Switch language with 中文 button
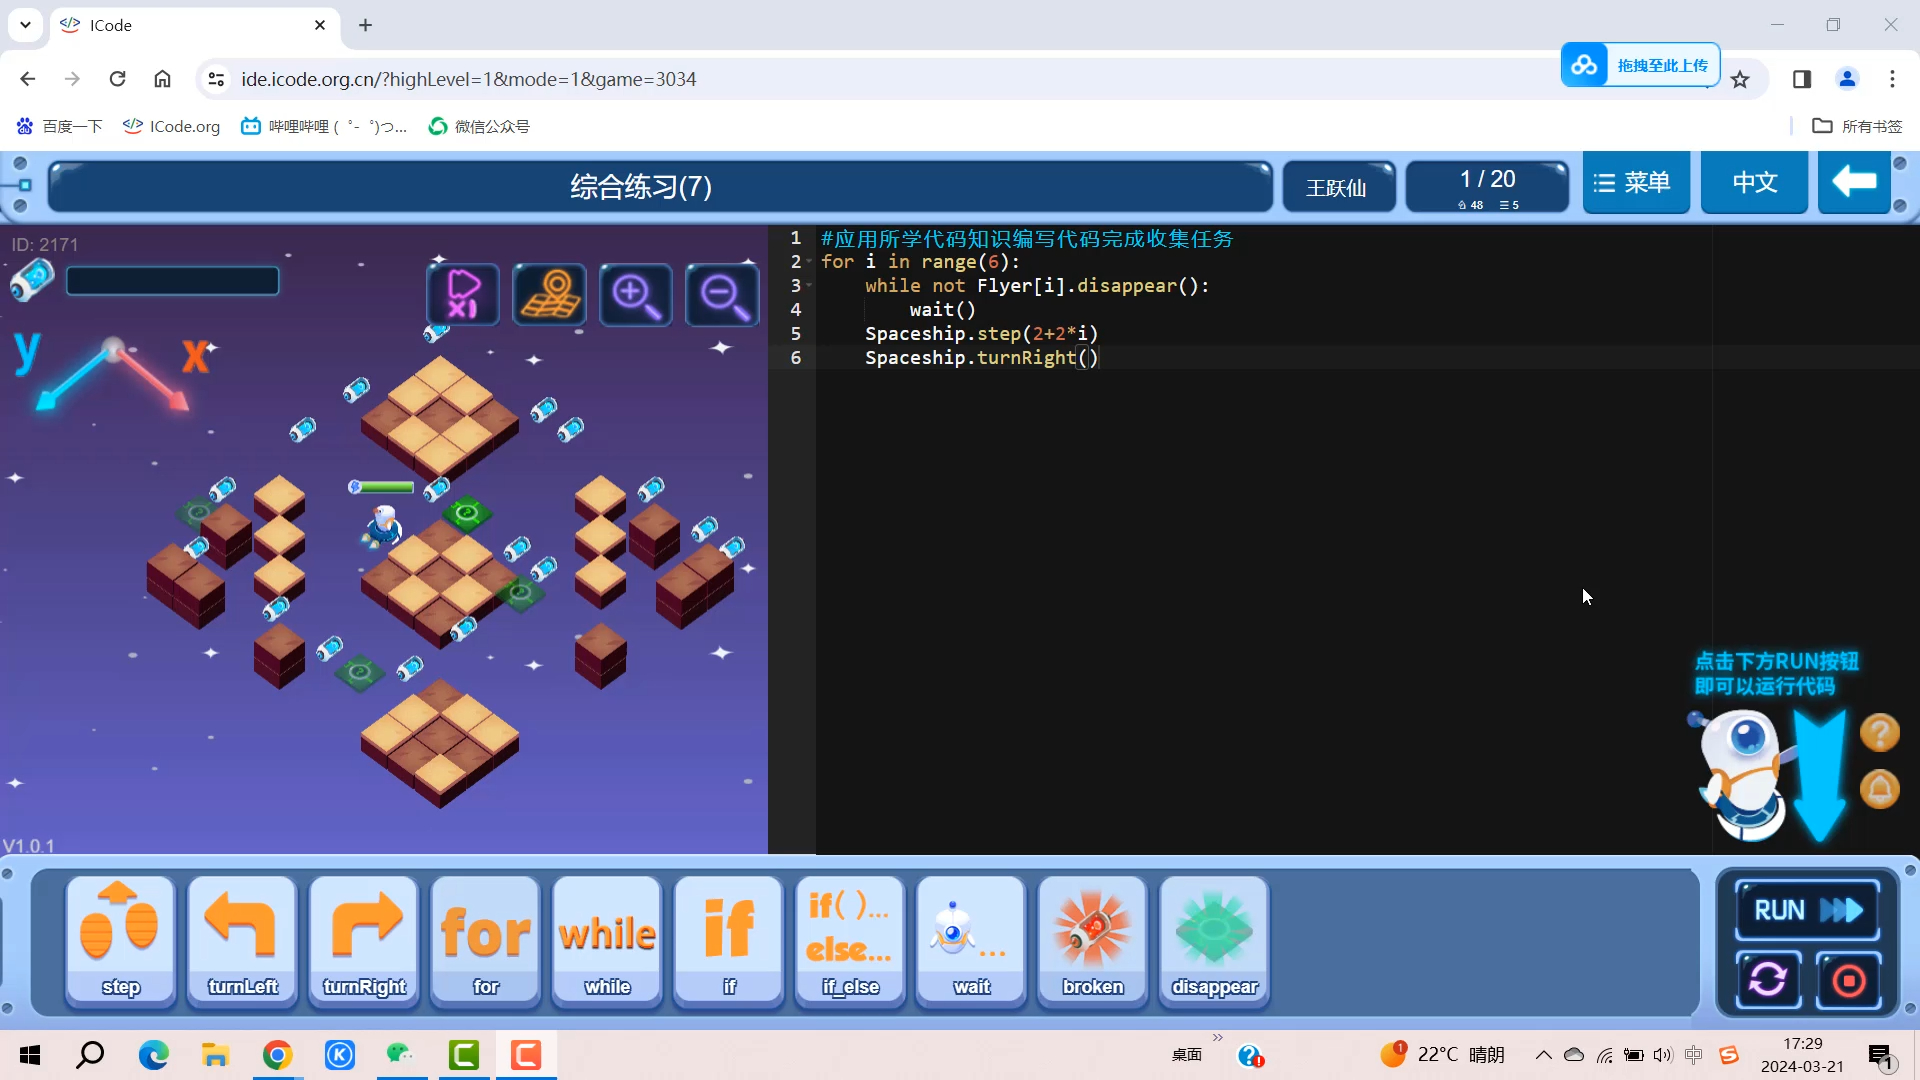The width and height of the screenshot is (1920, 1080). click(x=1754, y=183)
